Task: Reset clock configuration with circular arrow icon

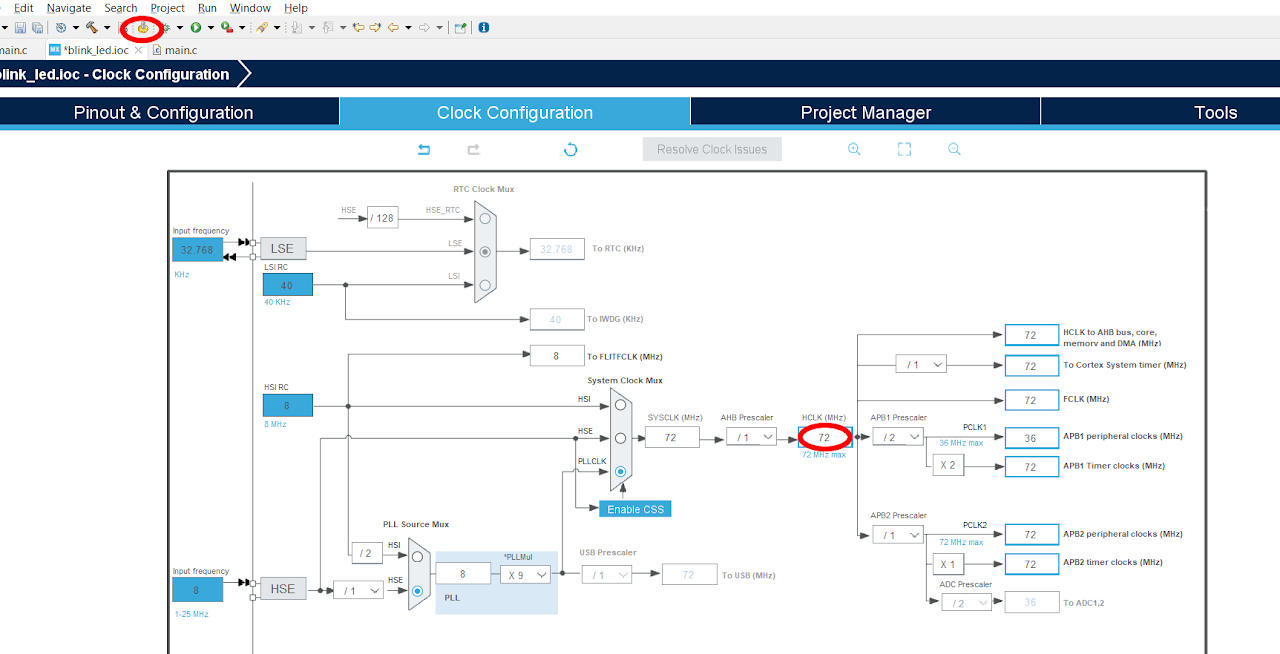Action: pos(570,149)
